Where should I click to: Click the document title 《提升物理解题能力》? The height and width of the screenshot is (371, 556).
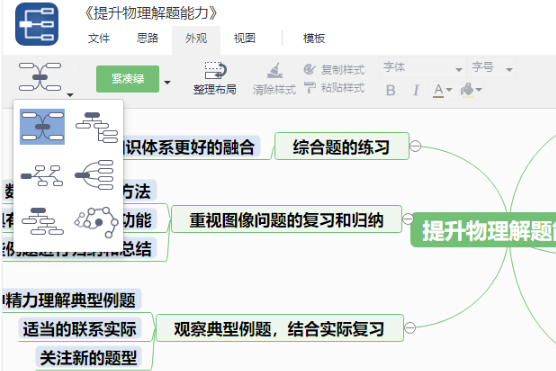[151, 13]
